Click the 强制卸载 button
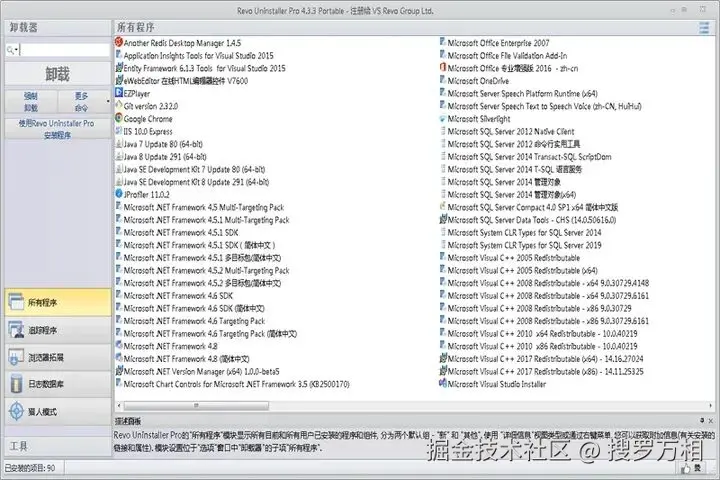This screenshot has width=720, height=480. (x=31, y=102)
